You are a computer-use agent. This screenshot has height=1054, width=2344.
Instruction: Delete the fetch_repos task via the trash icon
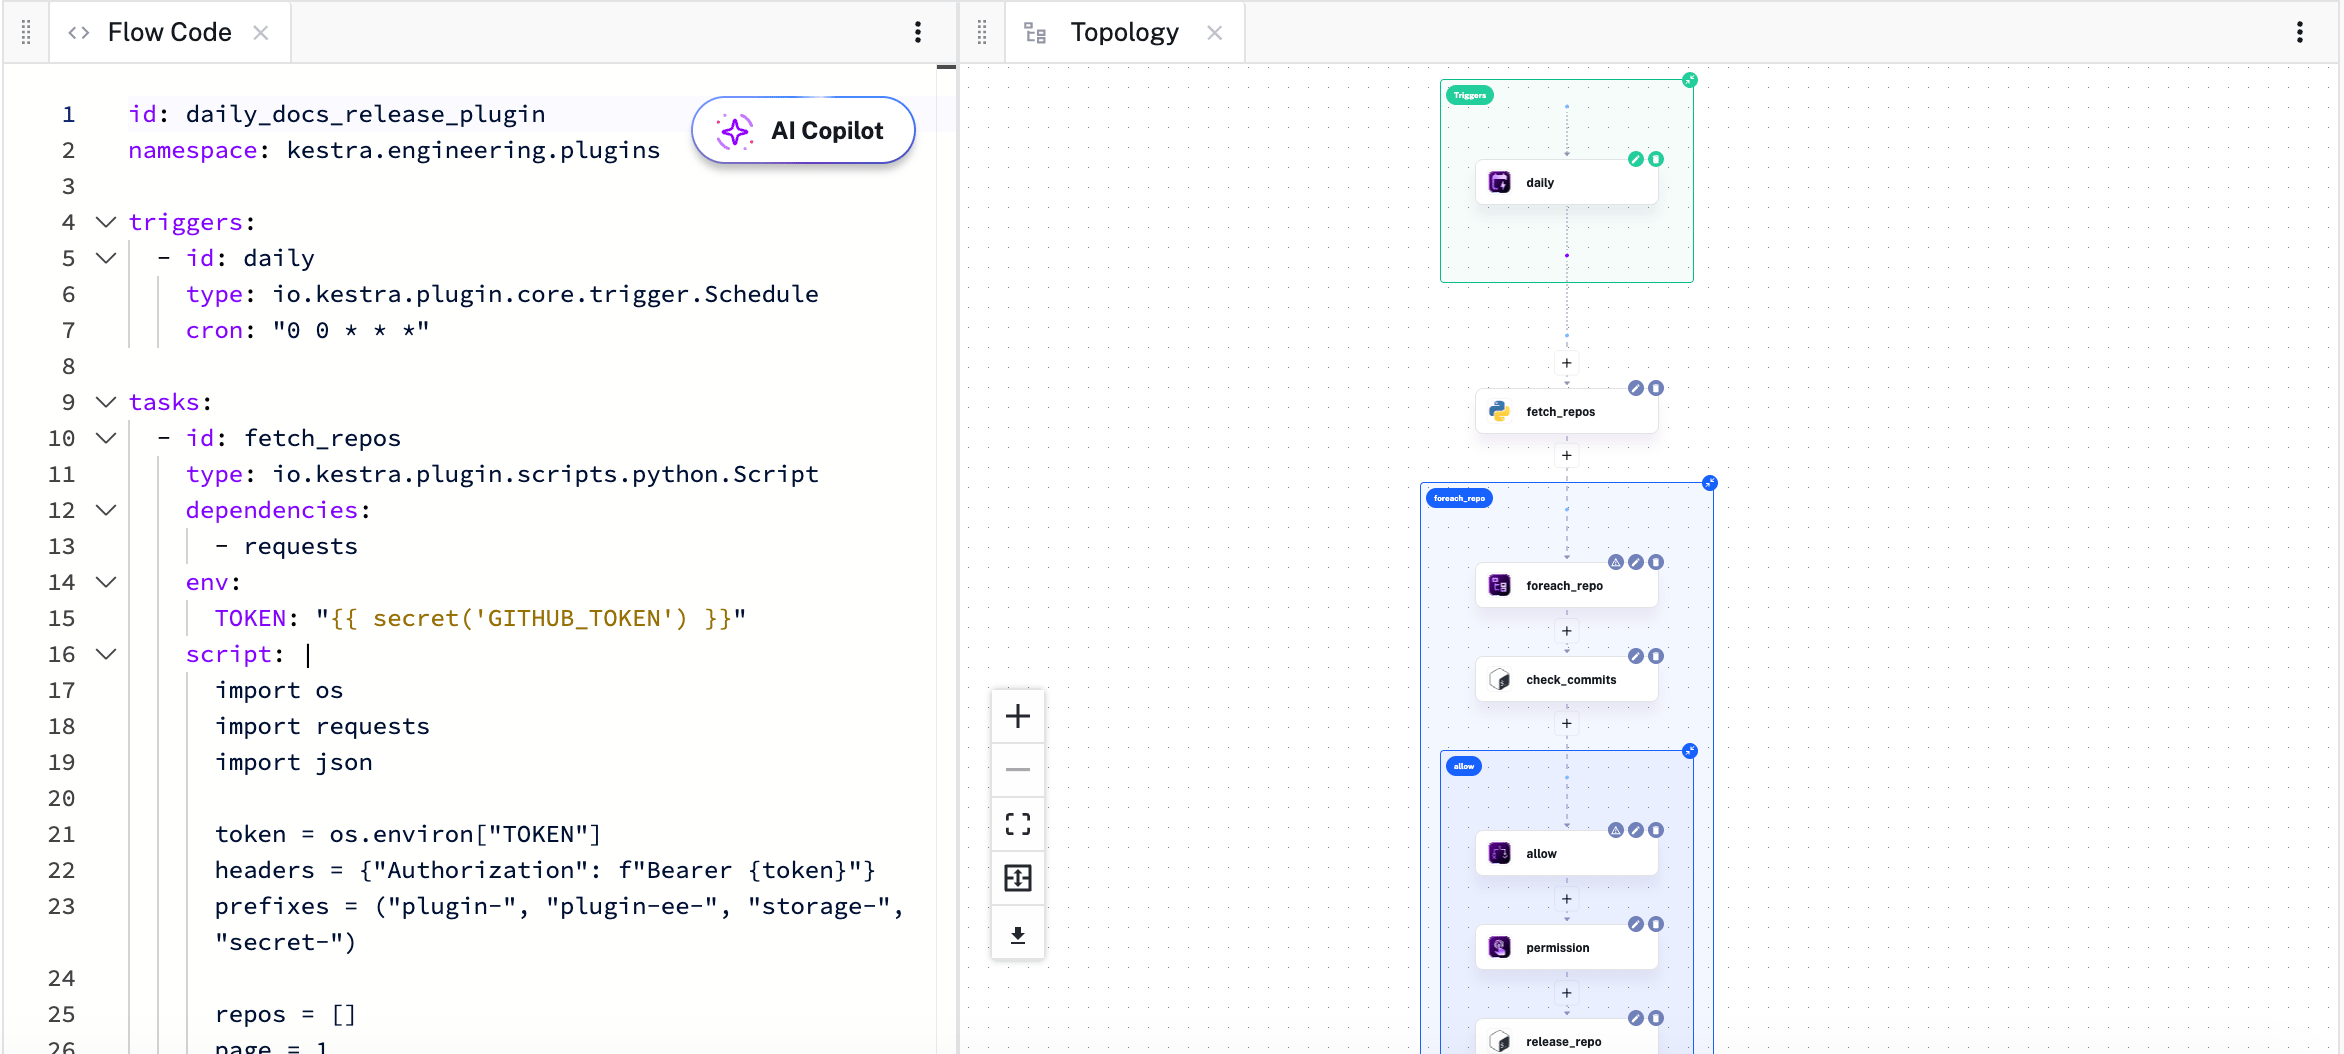[x=1658, y=388]
